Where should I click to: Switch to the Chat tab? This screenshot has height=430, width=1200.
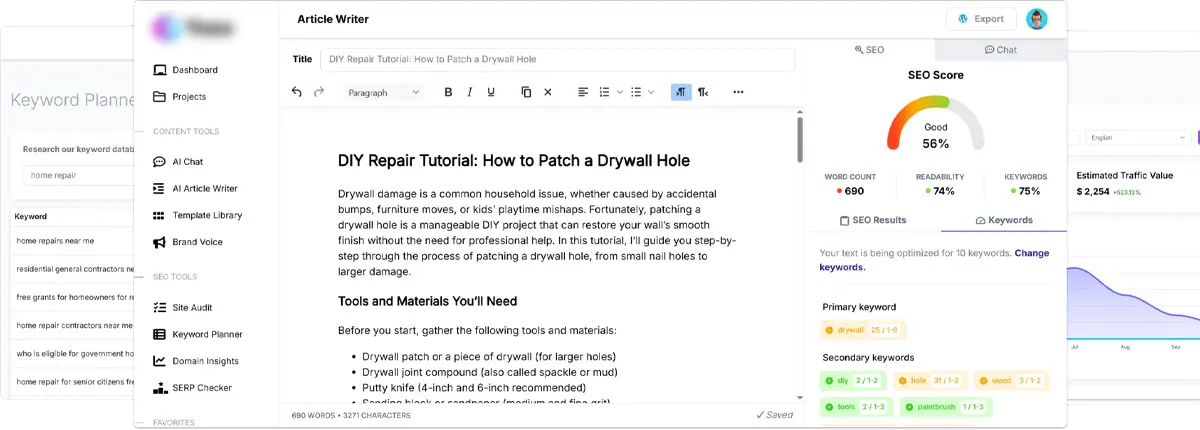tap(1000, 49)
